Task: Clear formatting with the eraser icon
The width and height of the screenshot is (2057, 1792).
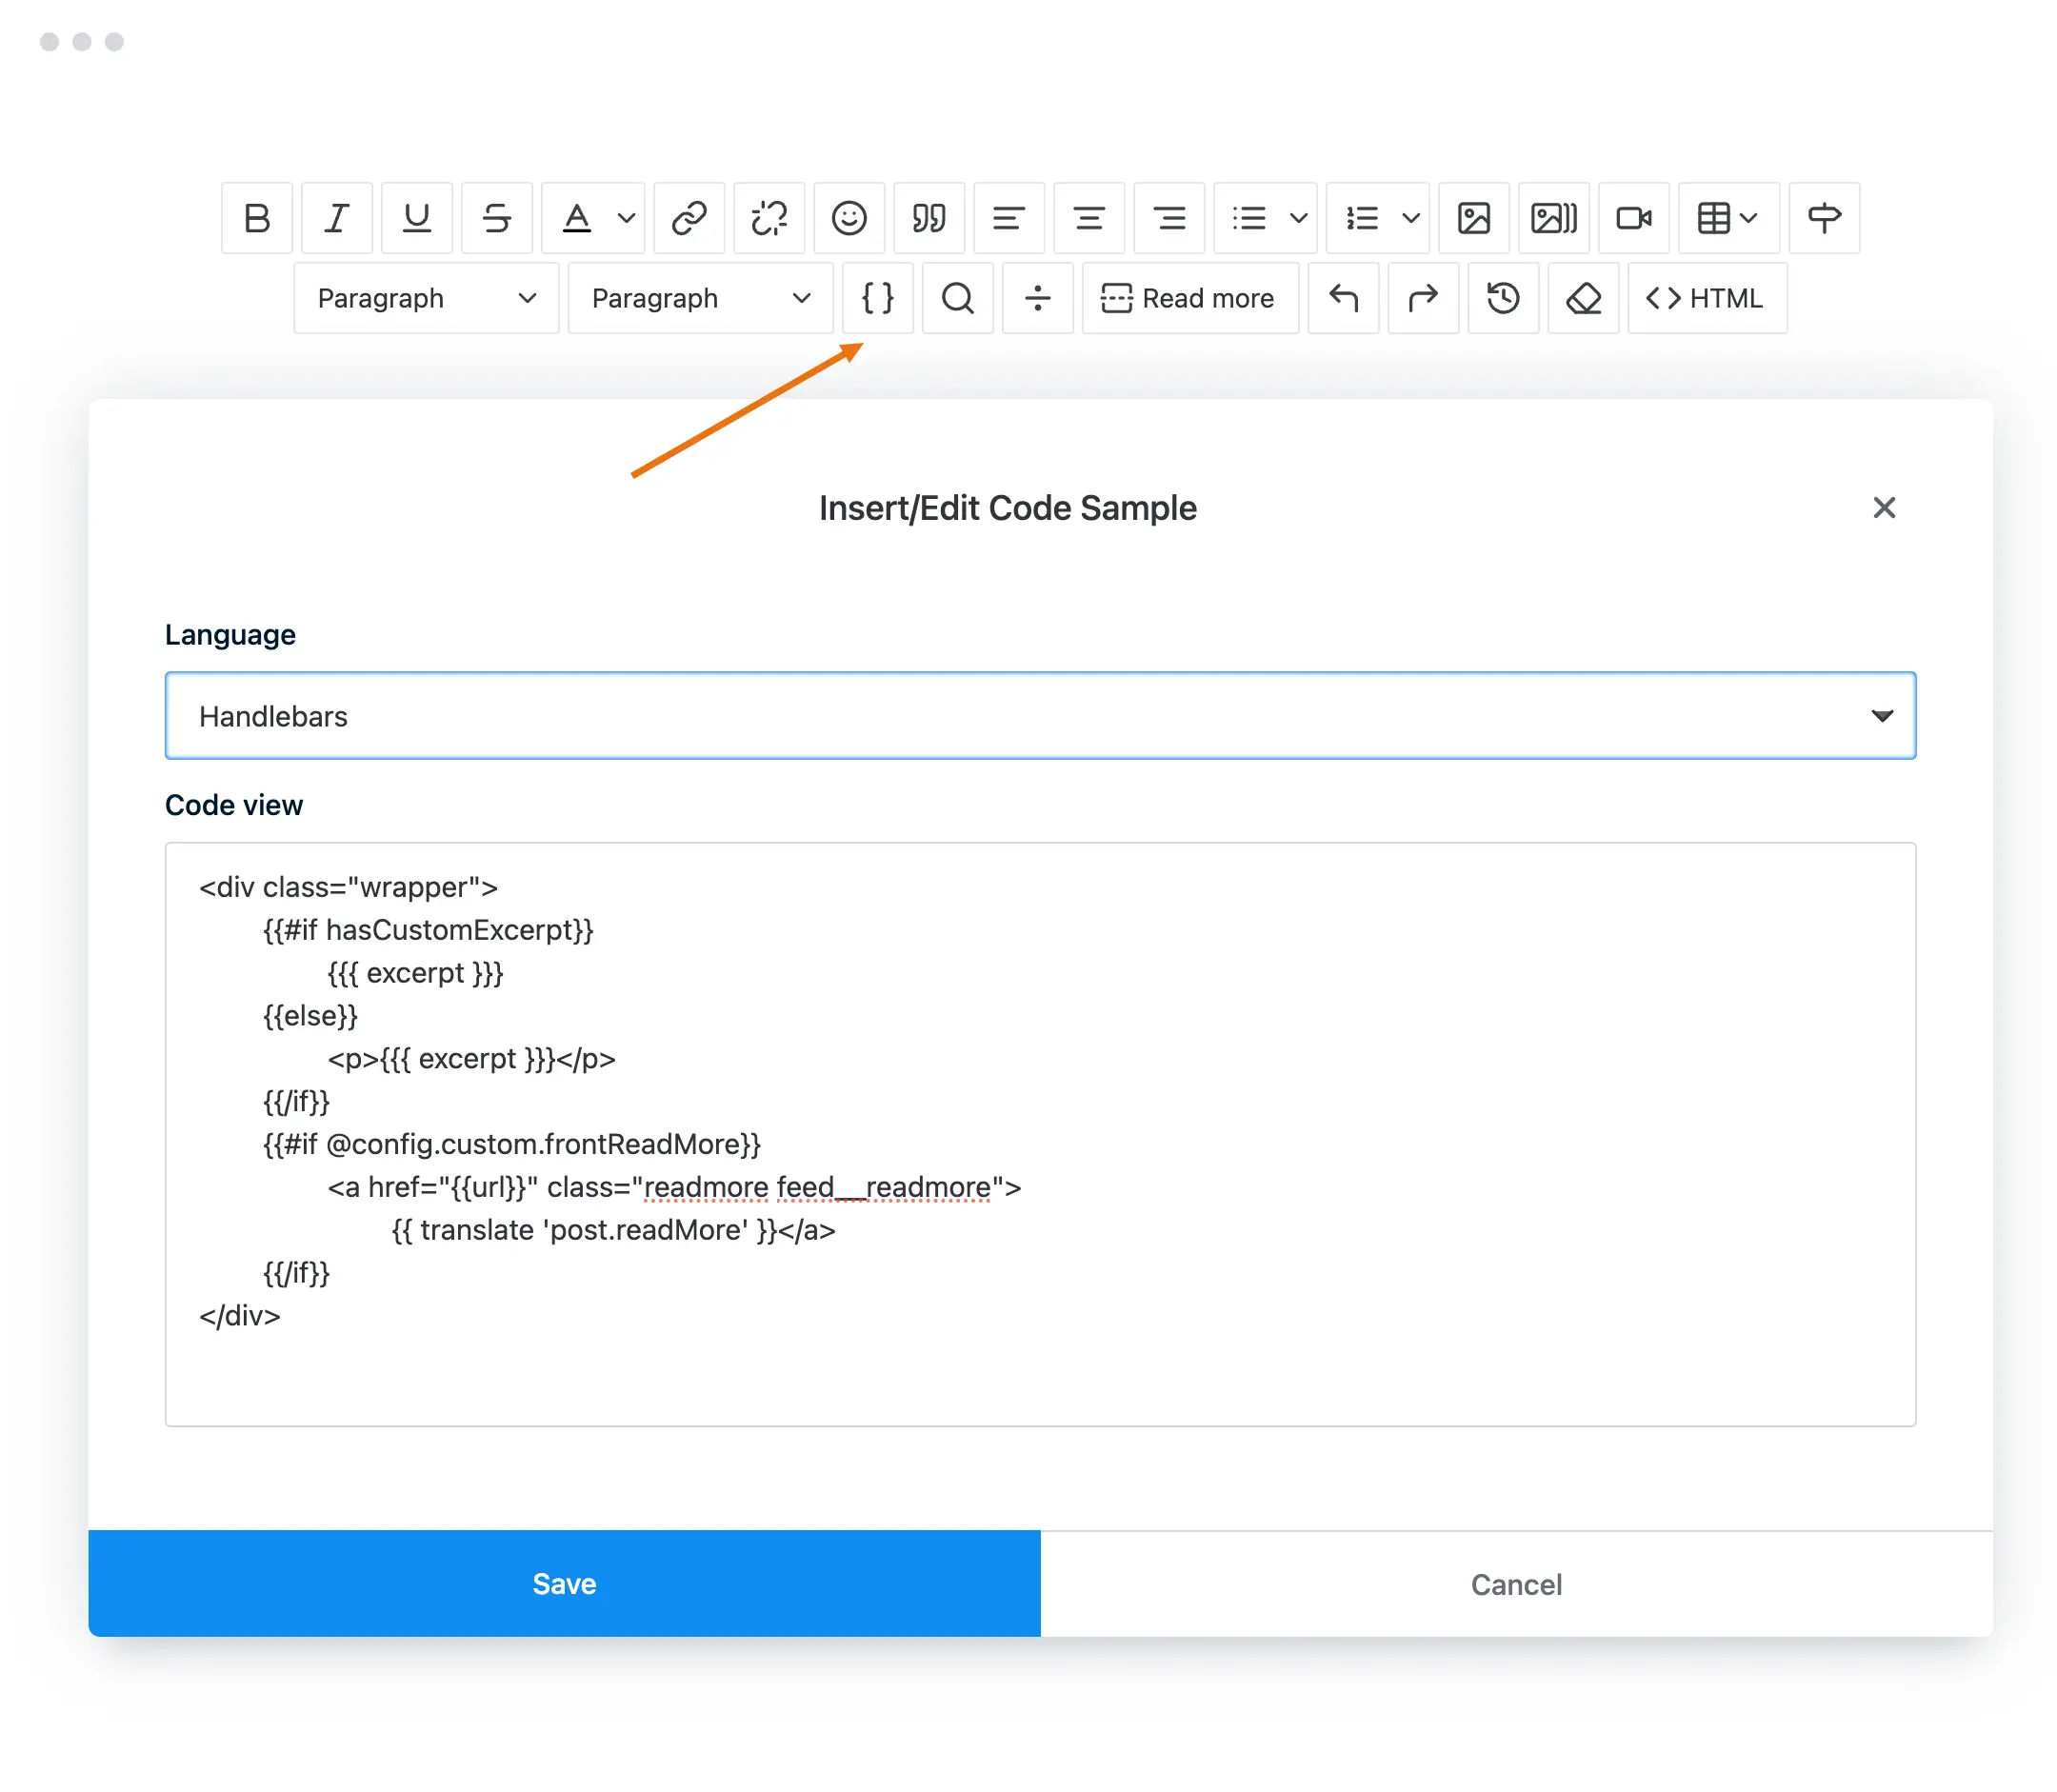Action: (1583, 298)
